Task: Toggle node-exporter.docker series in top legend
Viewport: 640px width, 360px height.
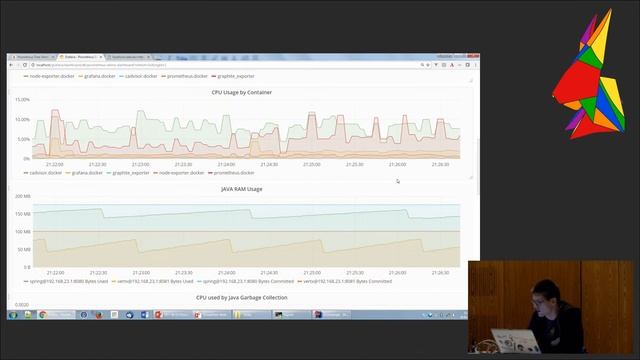Action: [49, 76]
